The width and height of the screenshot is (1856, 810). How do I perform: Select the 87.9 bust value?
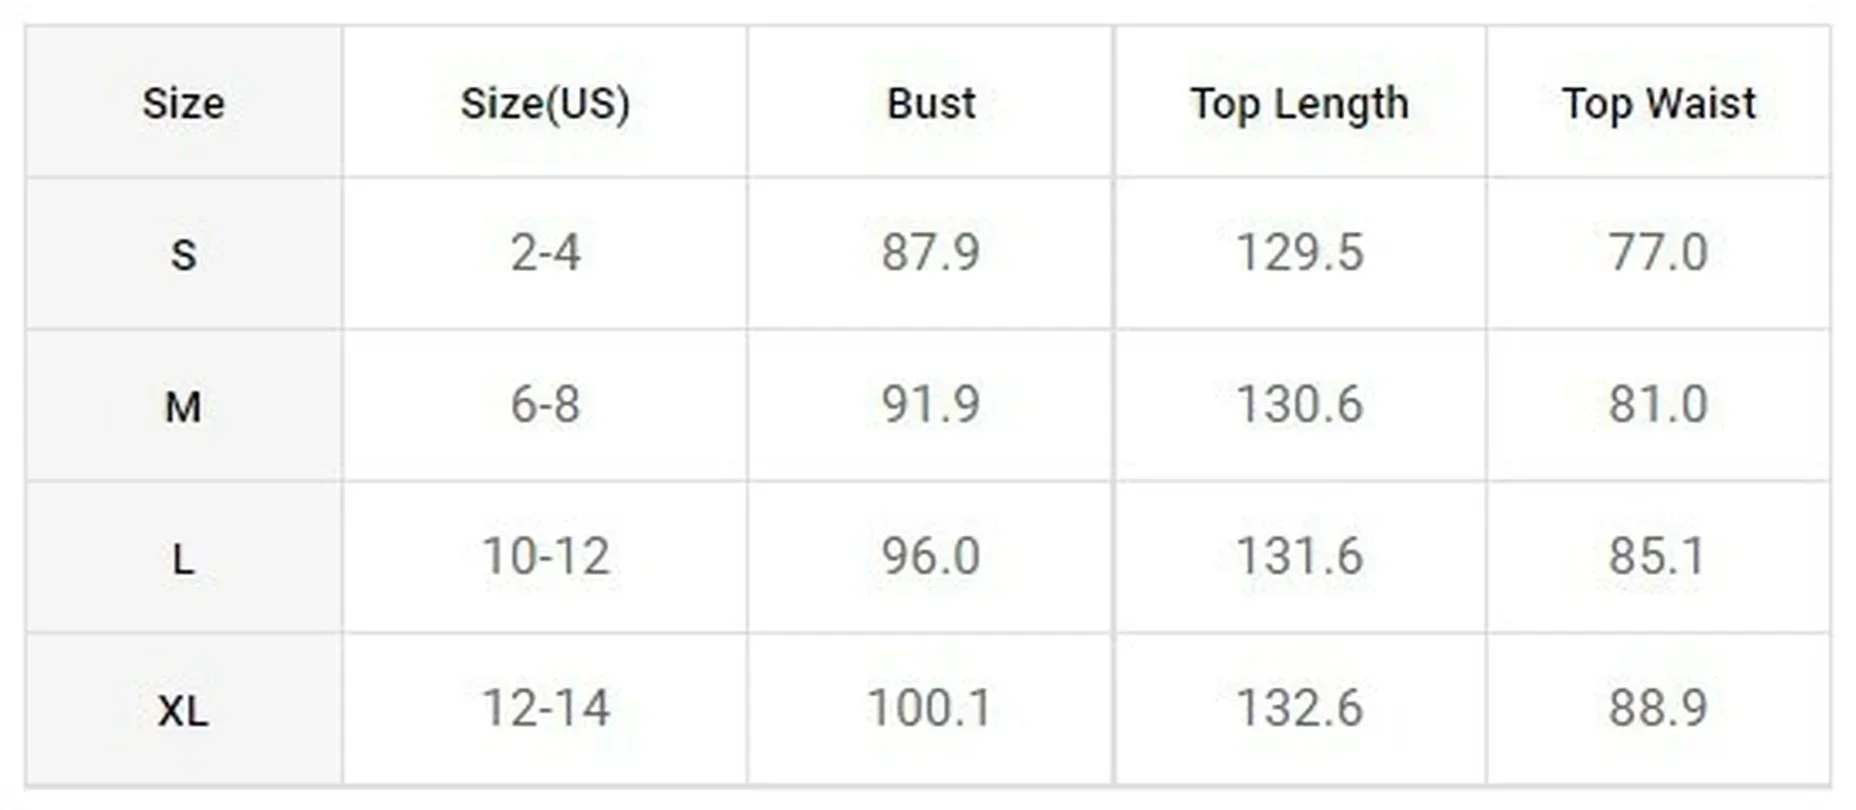(x=931, y=252)
